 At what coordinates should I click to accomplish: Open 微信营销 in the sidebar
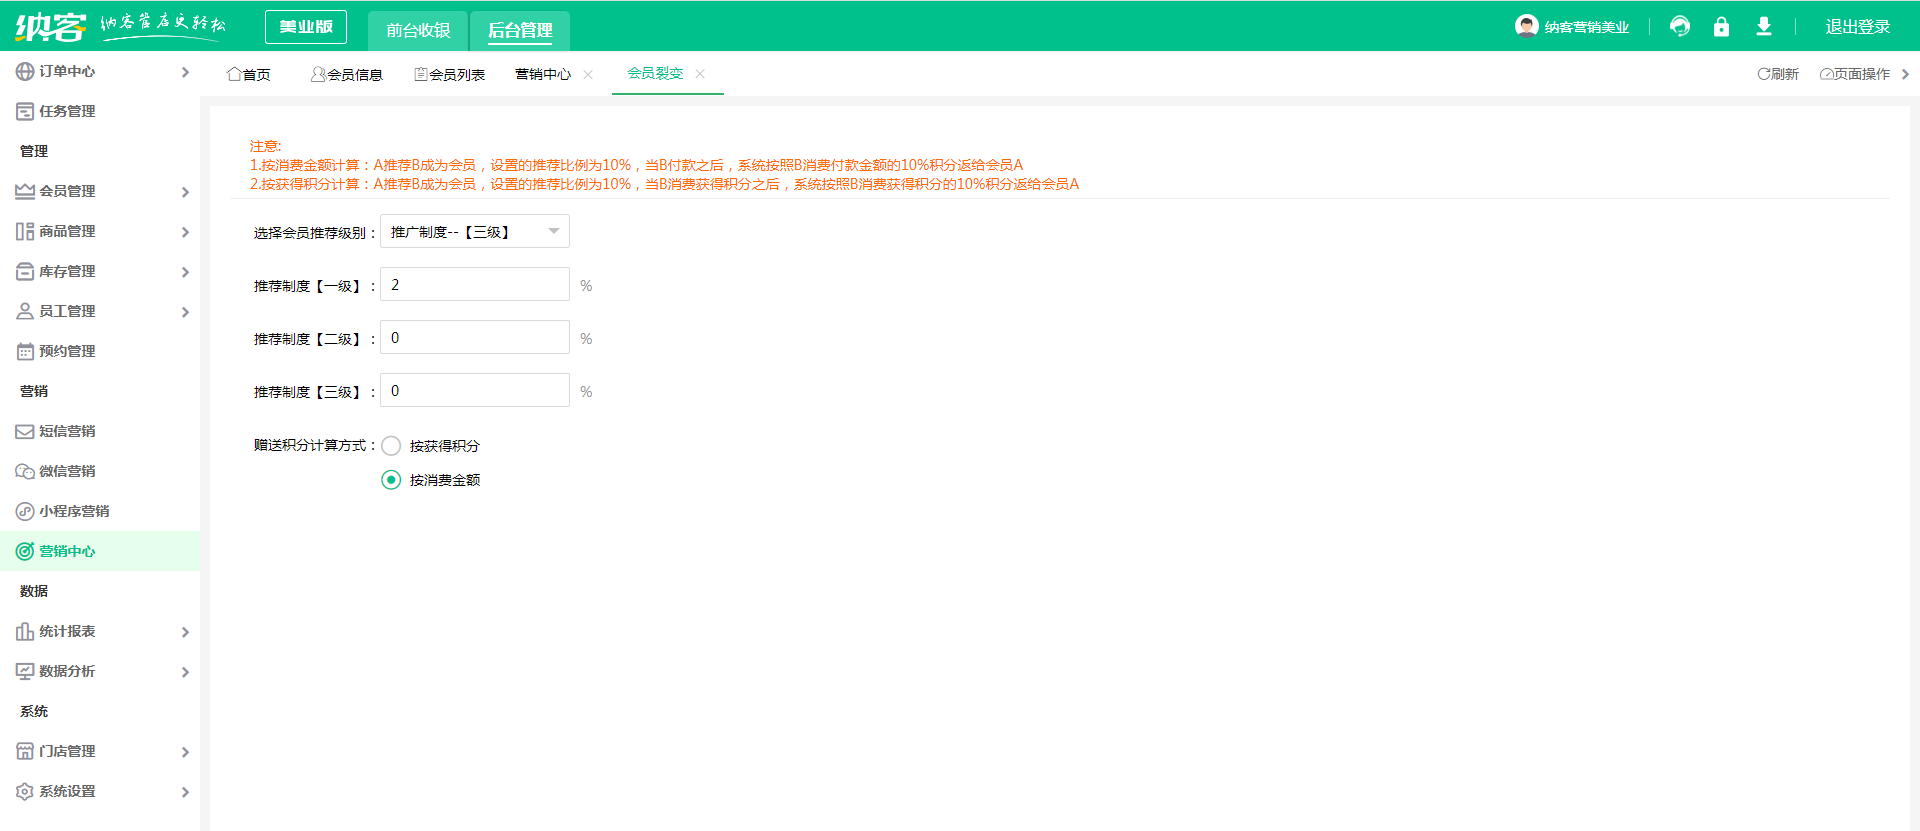(67, 471)
